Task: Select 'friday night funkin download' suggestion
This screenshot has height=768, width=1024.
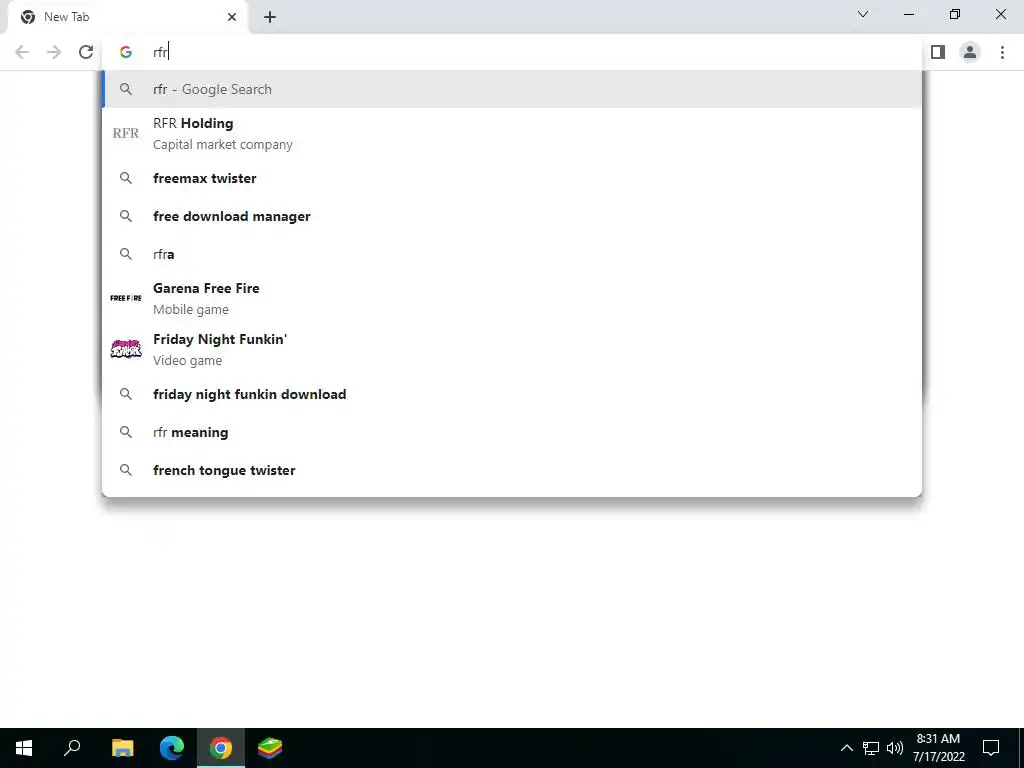Action: click(512, 394)
